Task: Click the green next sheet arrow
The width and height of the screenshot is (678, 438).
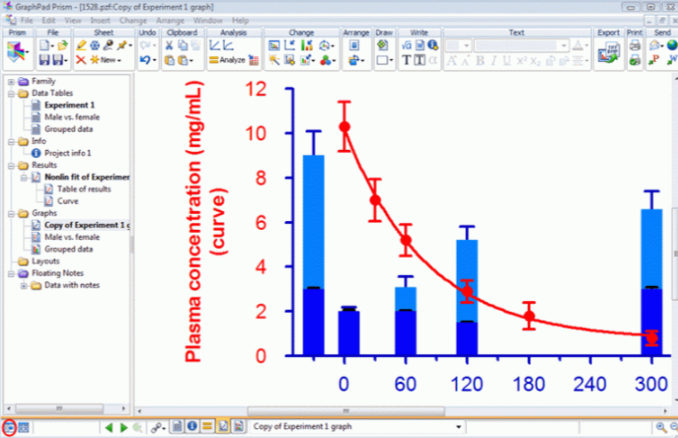Action: pos(123,427)
